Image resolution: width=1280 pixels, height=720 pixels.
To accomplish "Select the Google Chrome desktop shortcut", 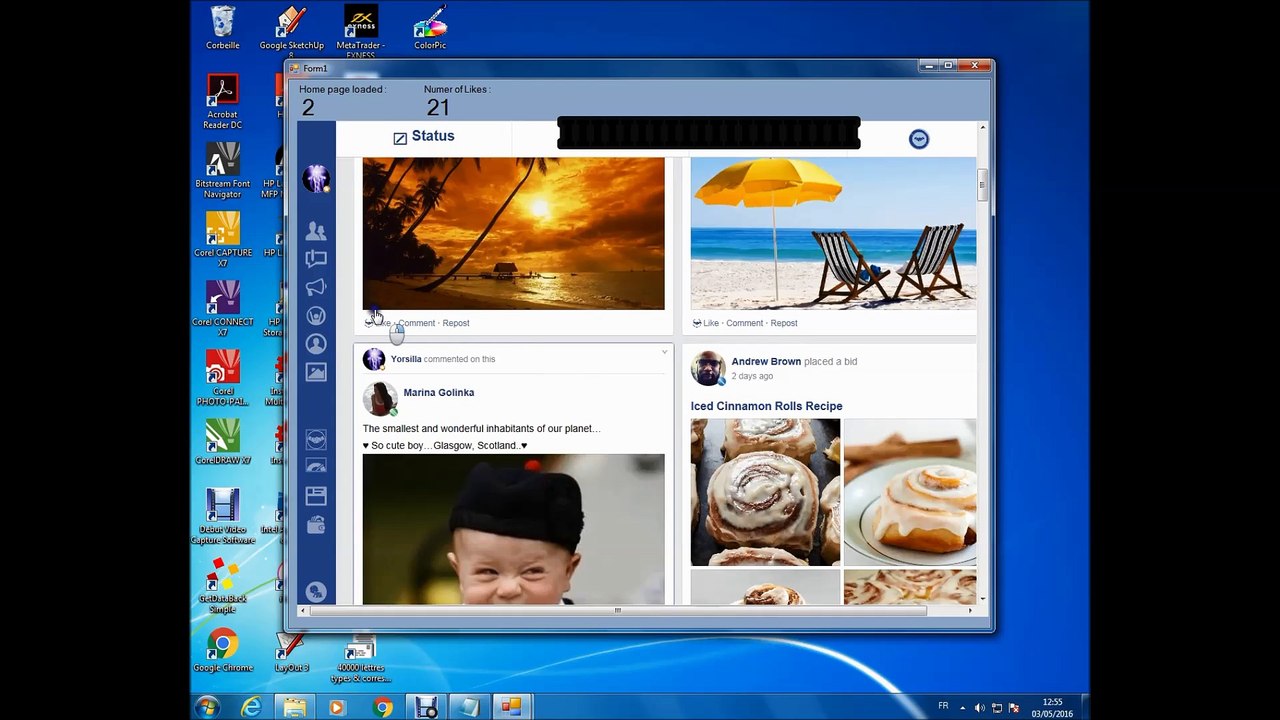I will click(223, 650).
